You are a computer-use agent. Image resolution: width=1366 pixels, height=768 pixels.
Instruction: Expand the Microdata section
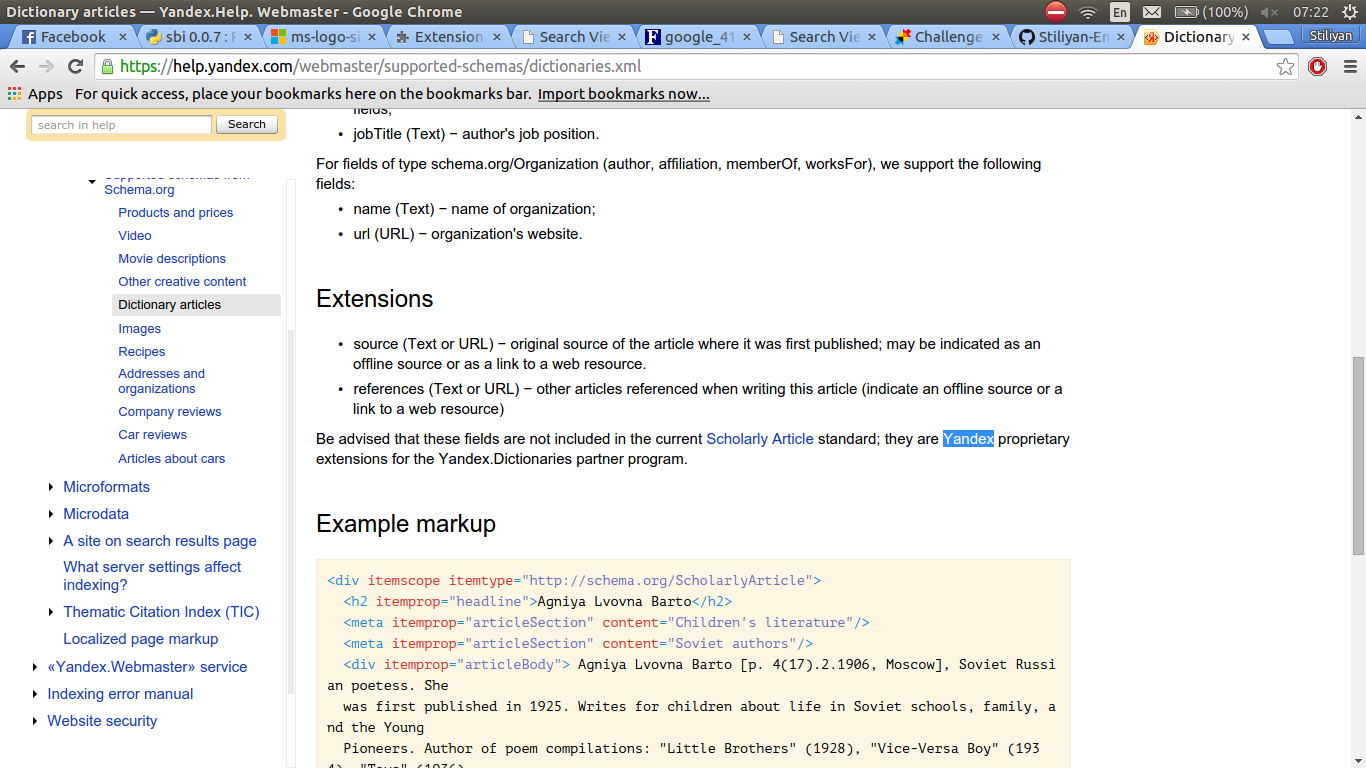52,514
